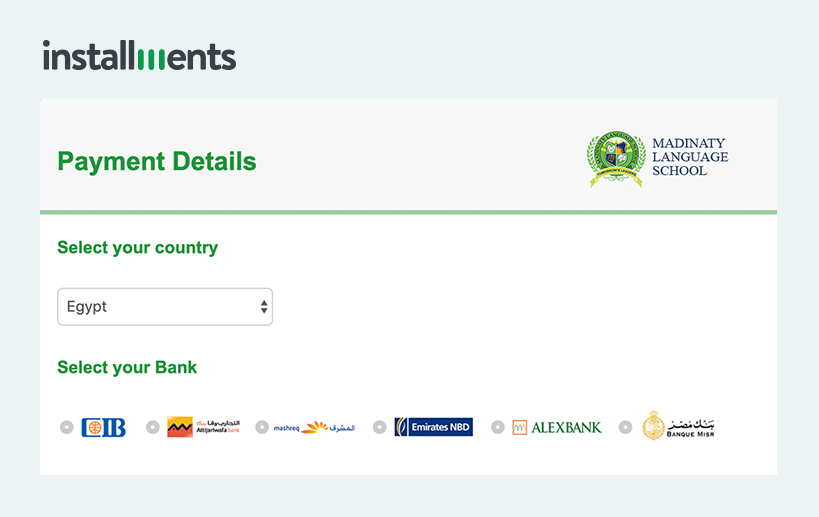Click the installments logo at top

point(139,55)
